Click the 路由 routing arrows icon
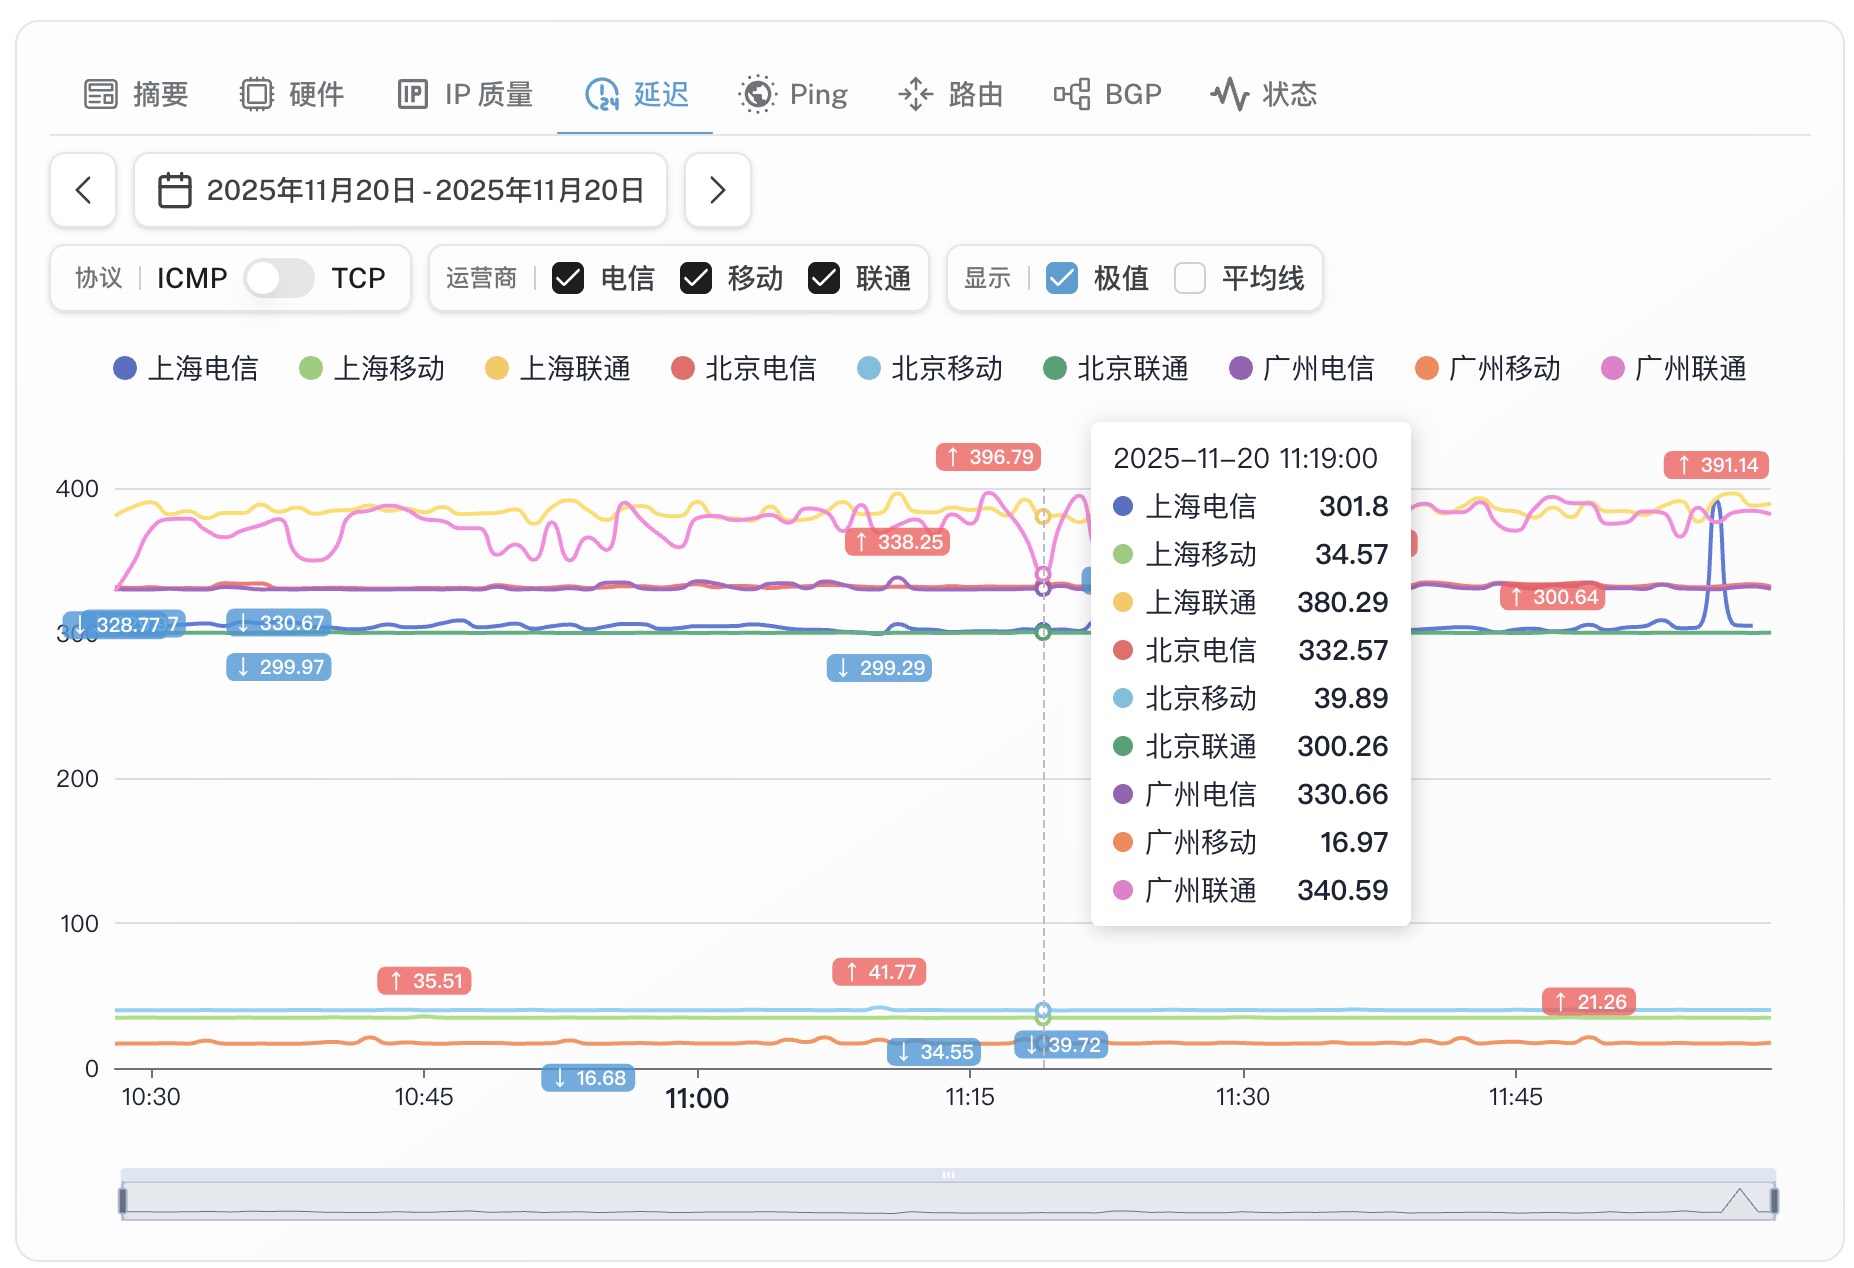This screenshot has width=1854, height=1268. point(915,94)
